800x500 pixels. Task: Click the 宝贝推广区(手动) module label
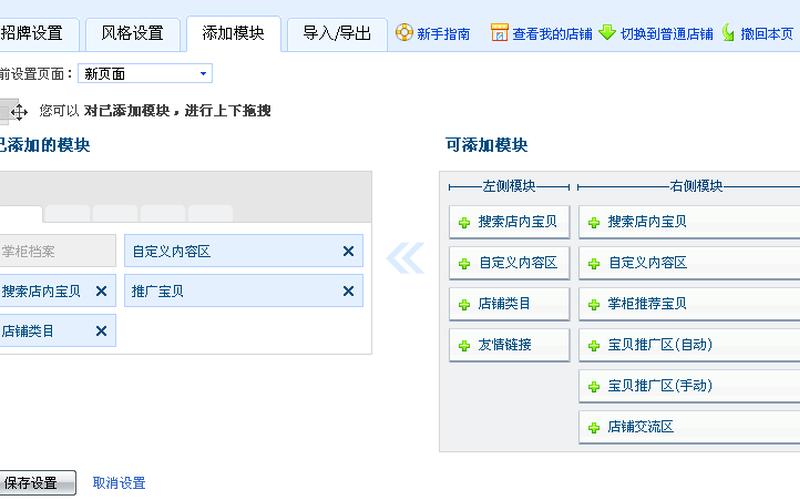(660, 386)
